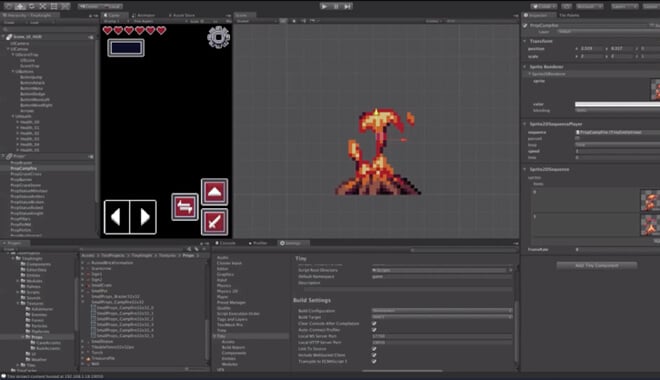Click the Local WS Server Port field
Screen dimensions: 660x380
(x=442, y=336)
